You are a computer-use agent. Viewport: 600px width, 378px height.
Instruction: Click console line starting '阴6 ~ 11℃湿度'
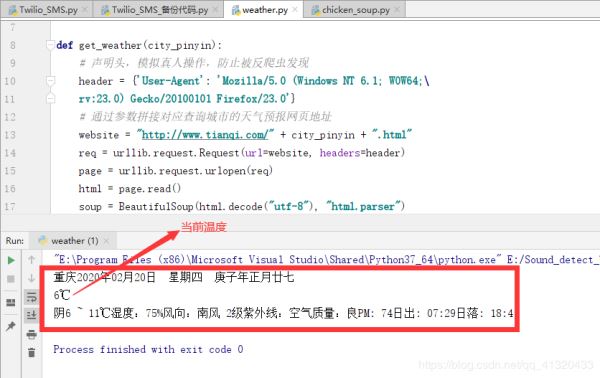[283, 313]
